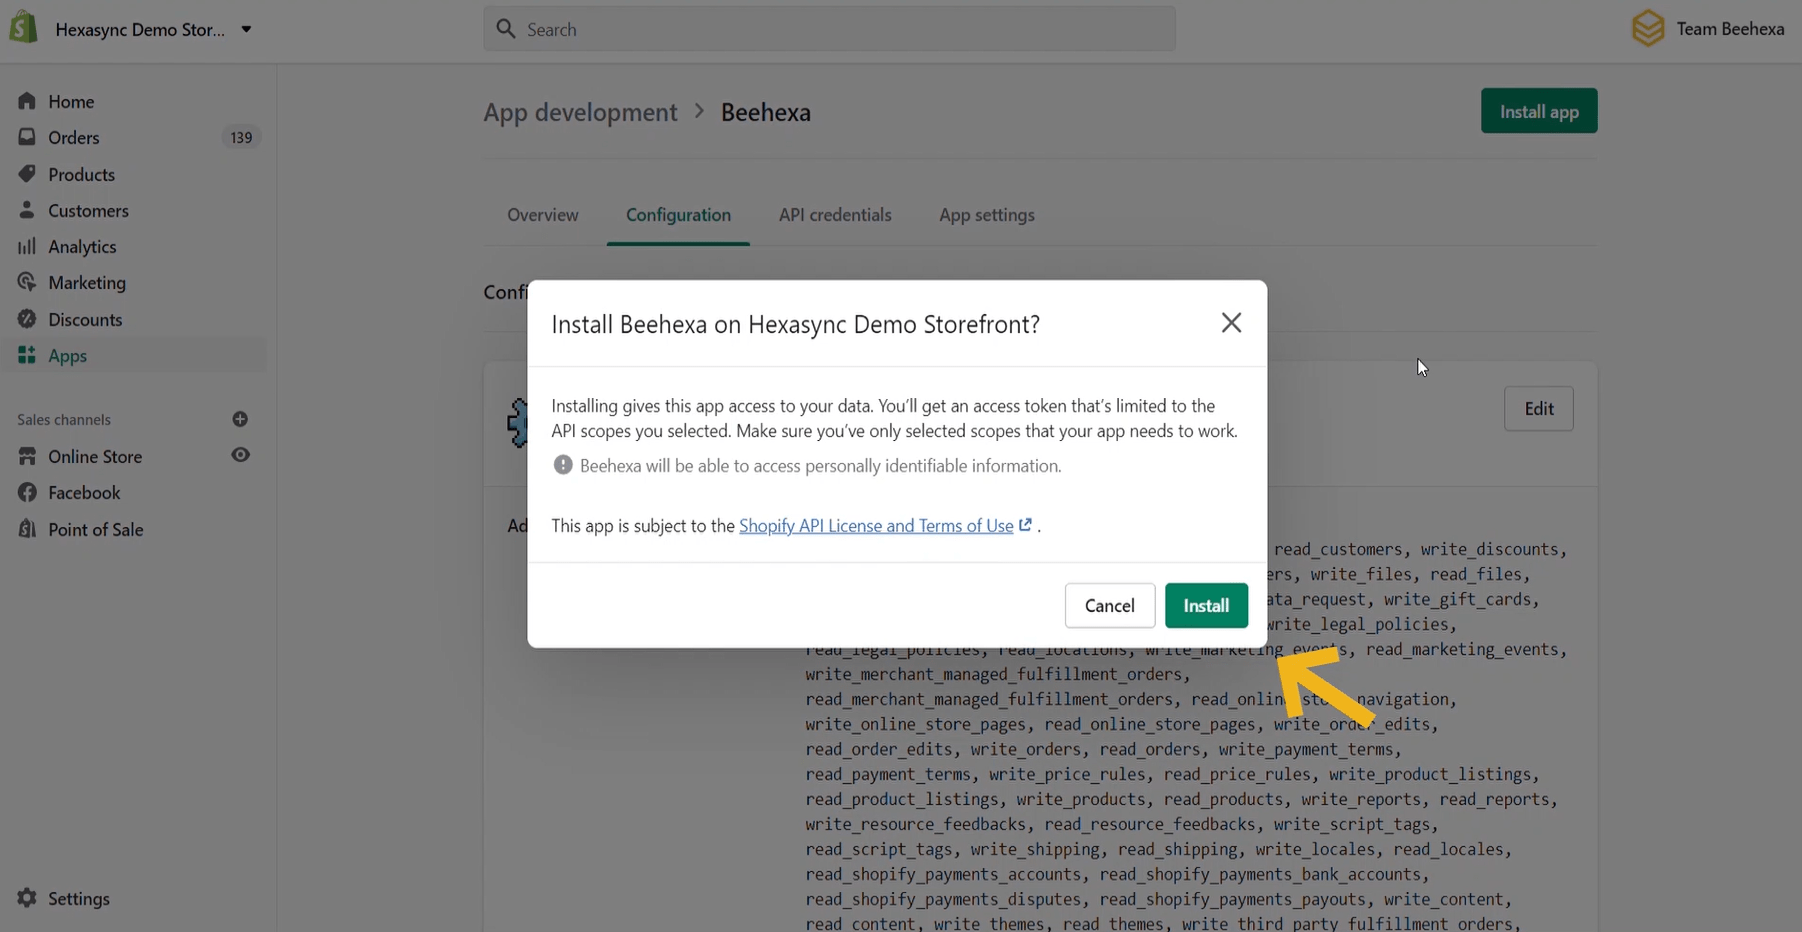Screen dimensions: 1802x932
Task: Close the install dialog with X
Action: (x=1231, y=322)
